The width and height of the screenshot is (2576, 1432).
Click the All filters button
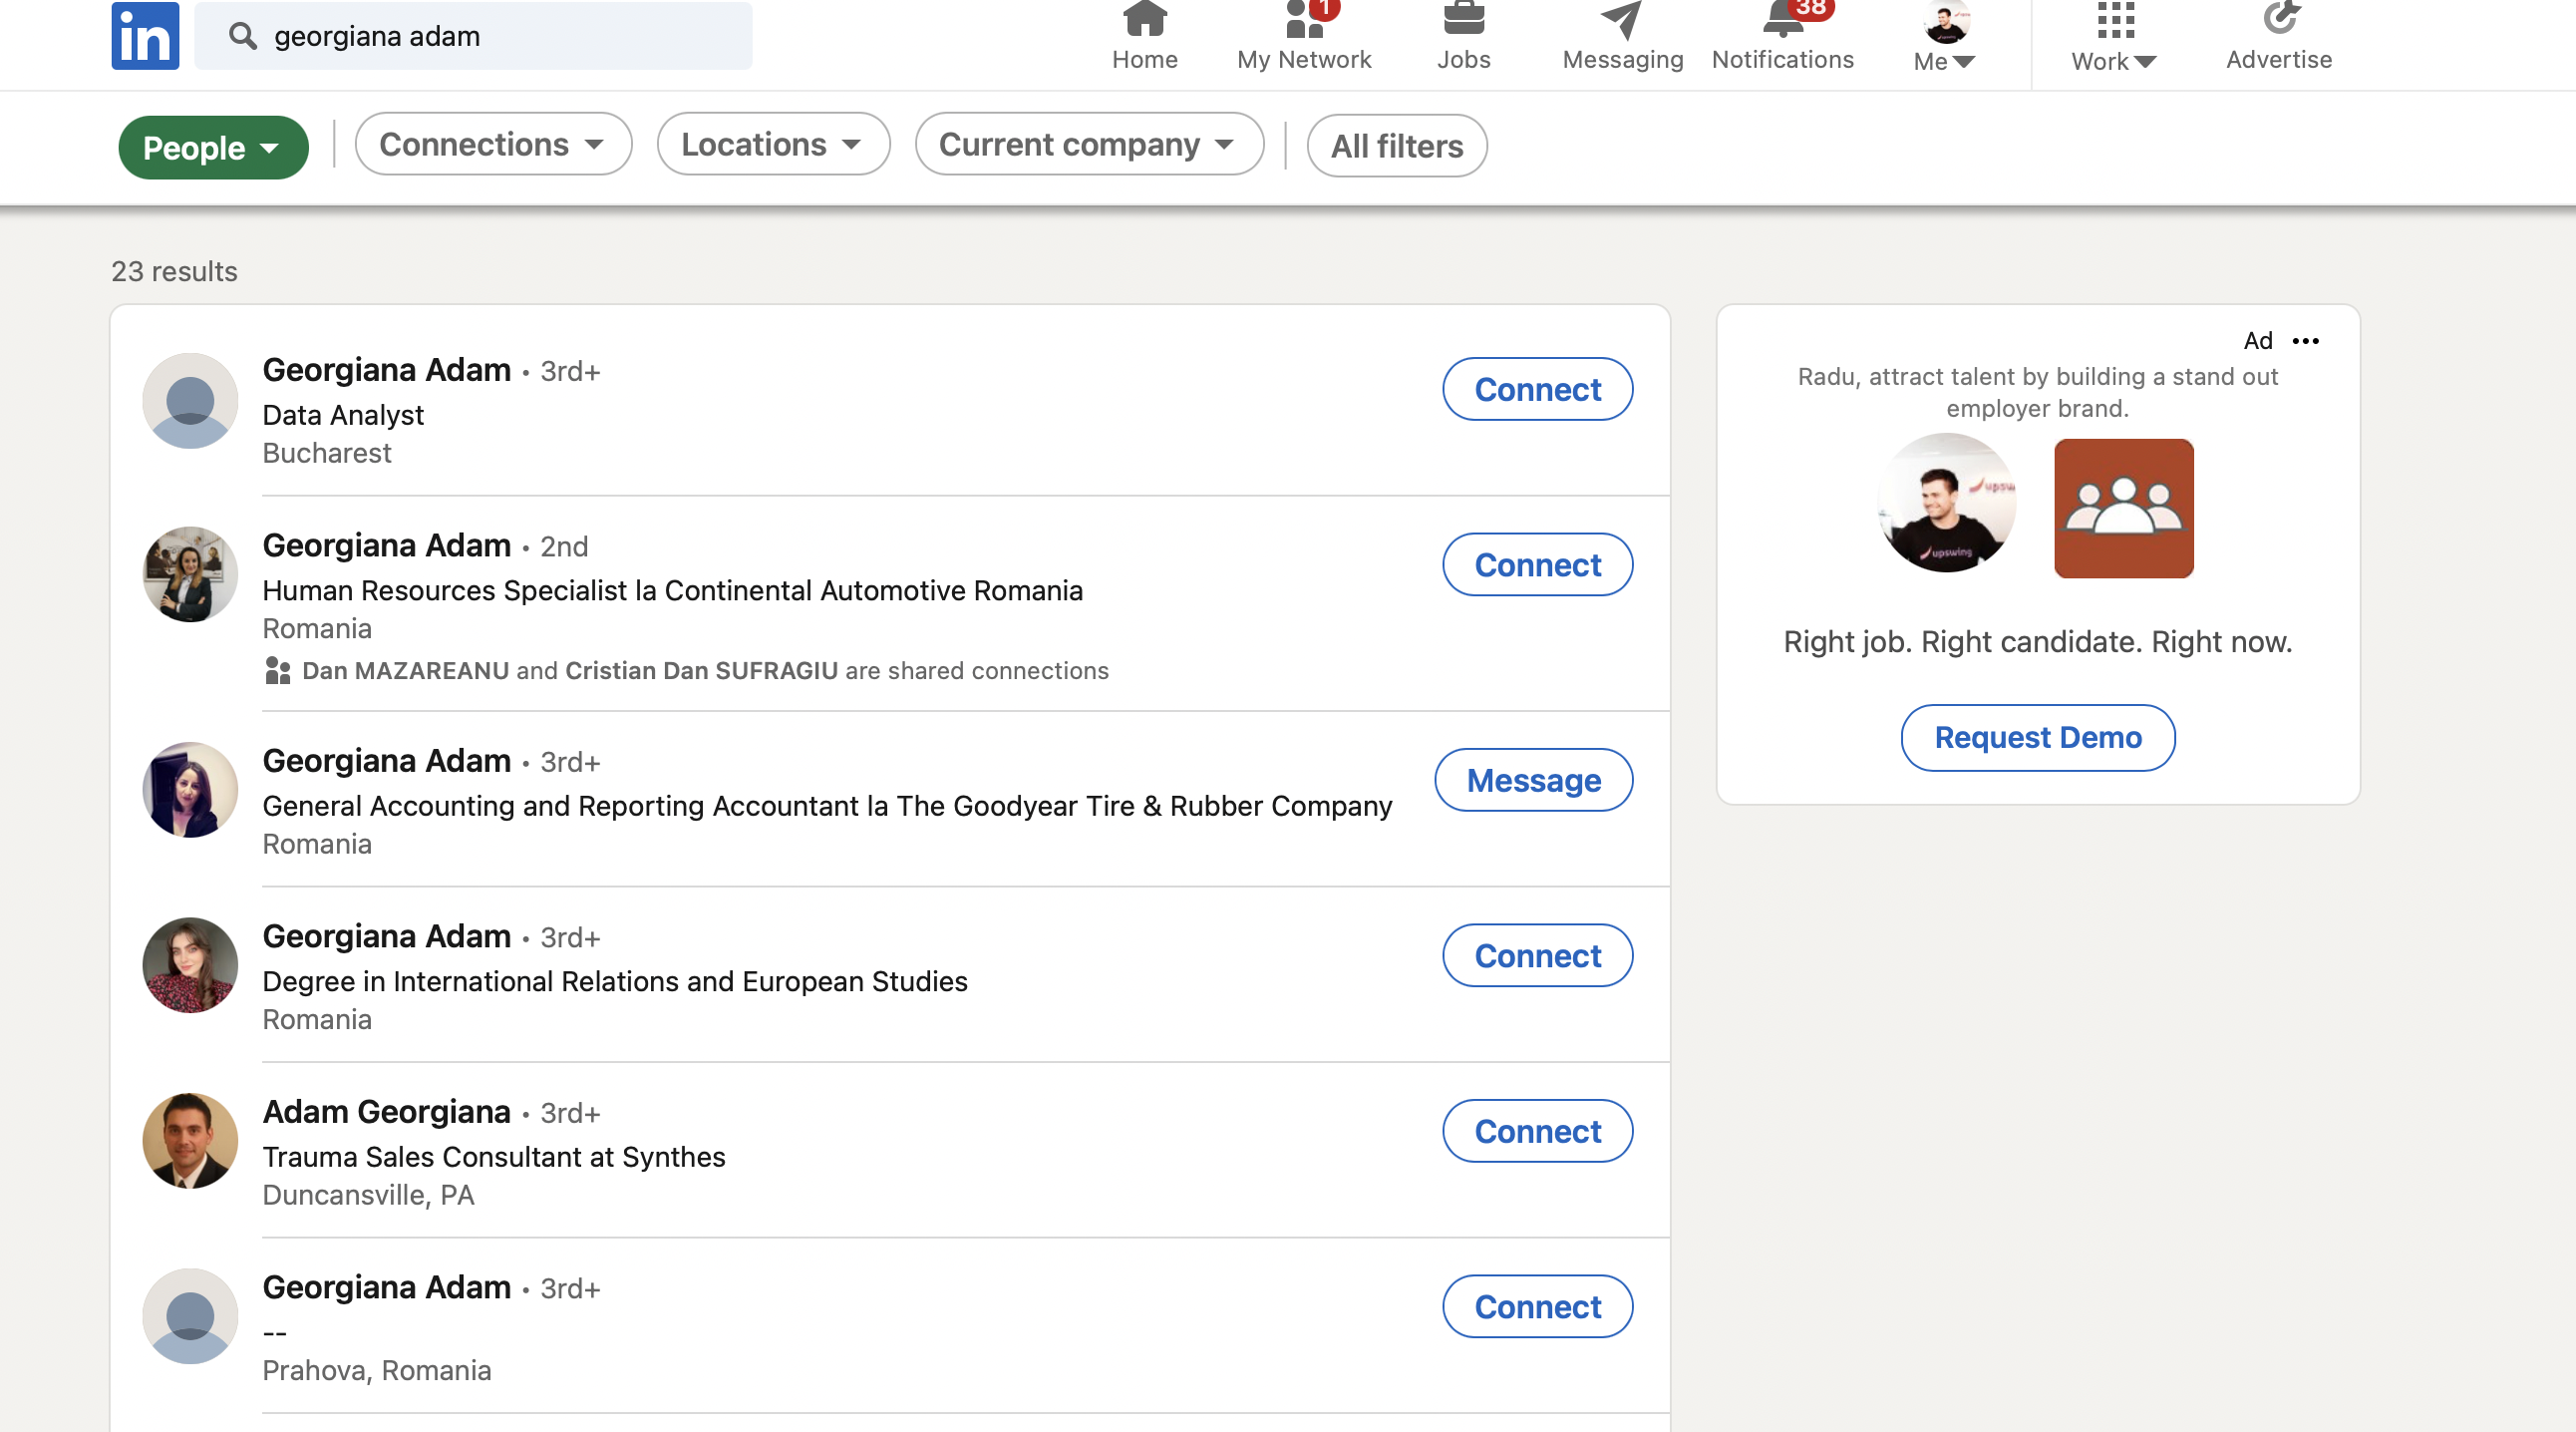pyautogui.click(x=1396, y=146)
